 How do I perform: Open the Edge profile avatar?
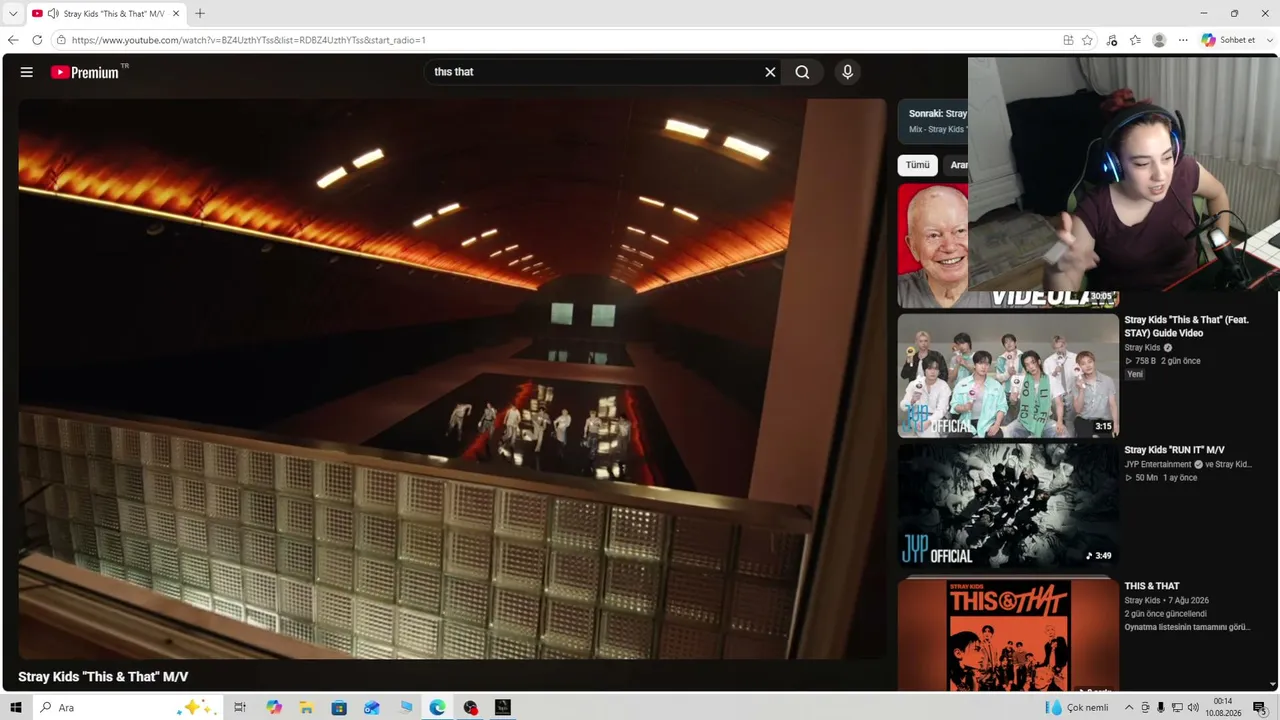(1159, 40)
